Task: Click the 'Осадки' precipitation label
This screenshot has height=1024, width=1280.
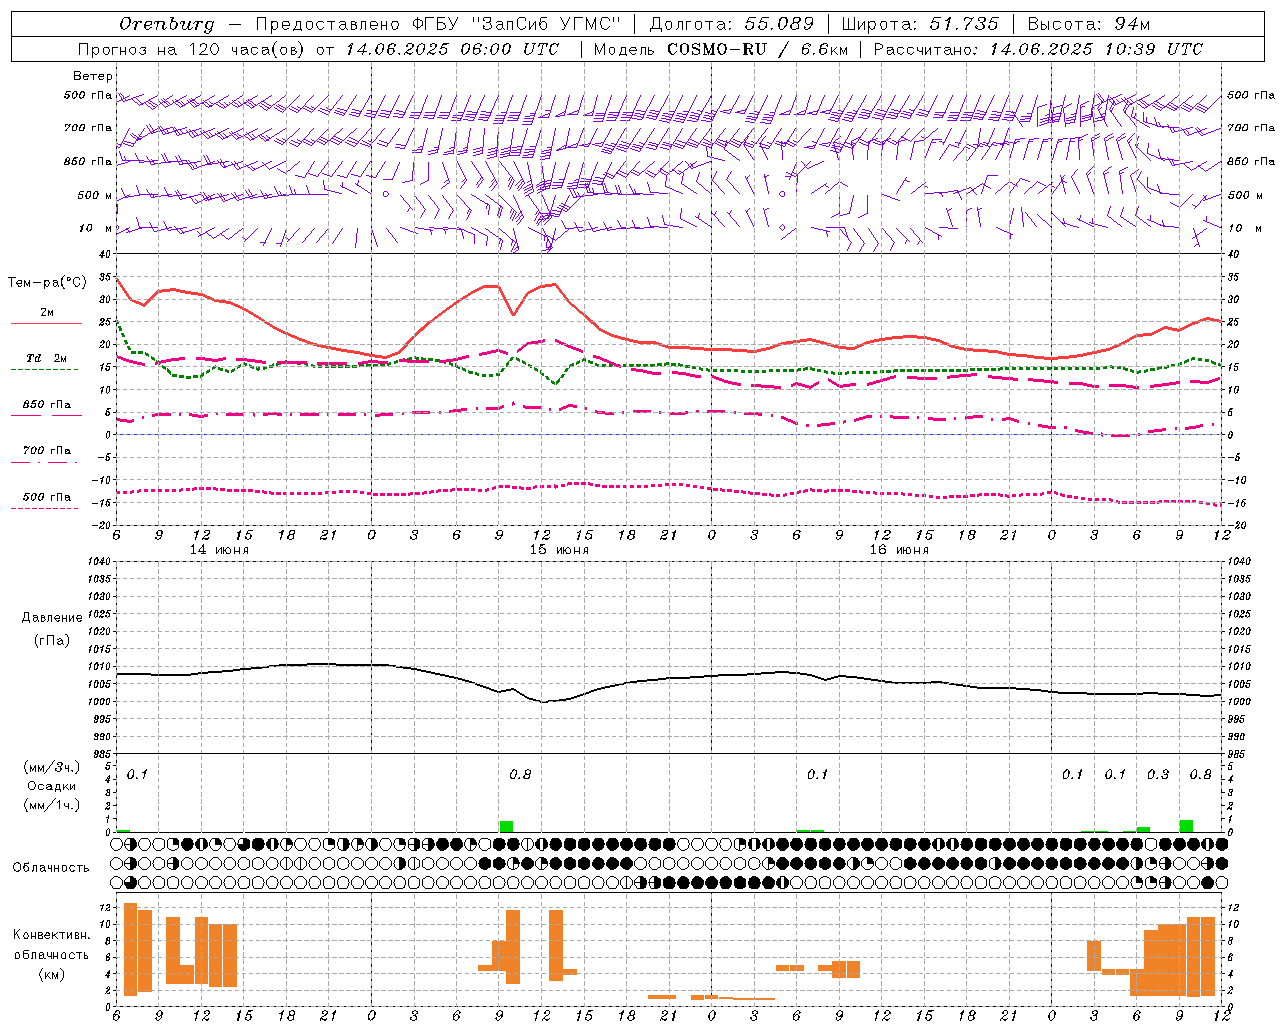Action: tap(52, 786)
